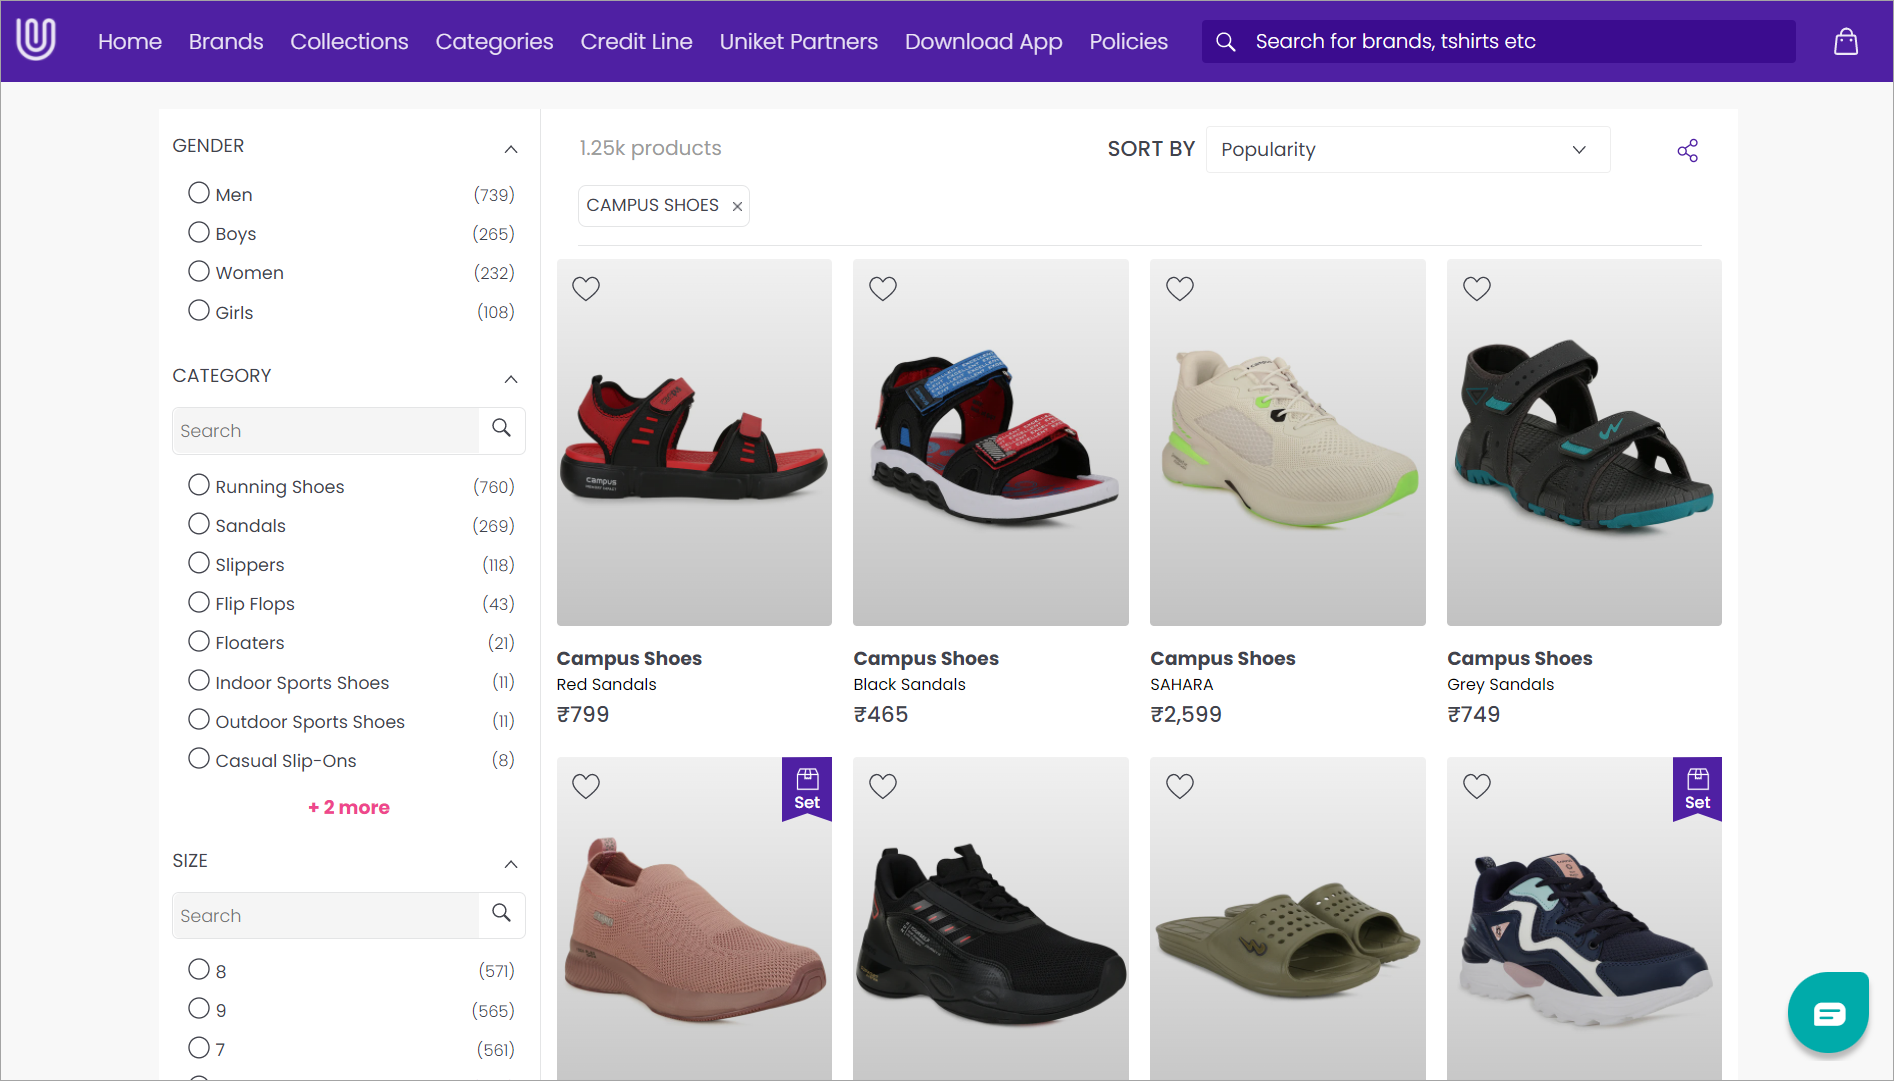1894x1081 pixels.
Task: Wishlist the black sneaker product
Action: tap(883, 786)
